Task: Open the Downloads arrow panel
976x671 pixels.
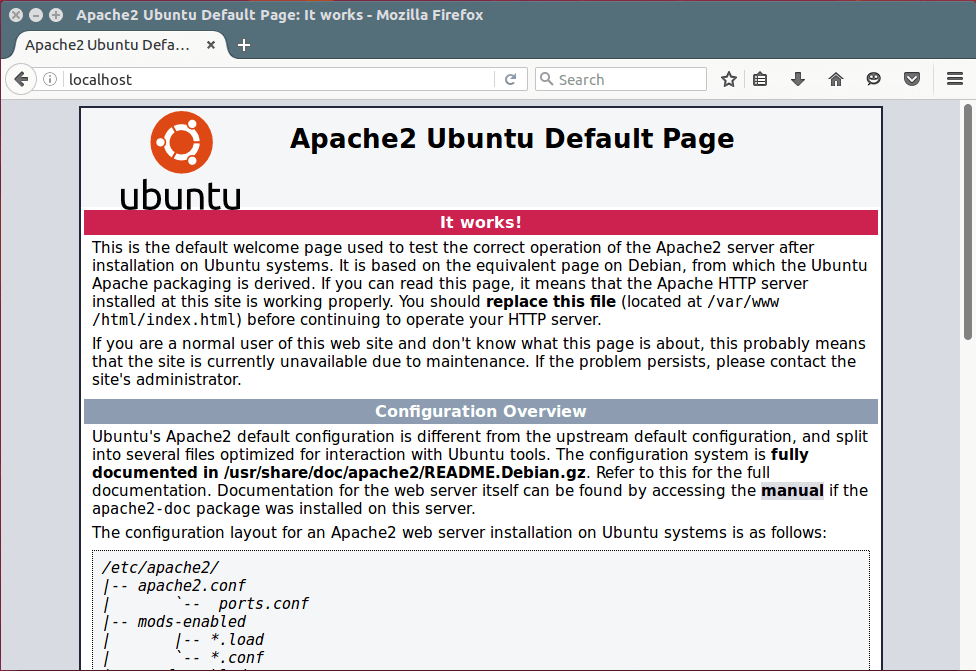Action: pos(798,80)
